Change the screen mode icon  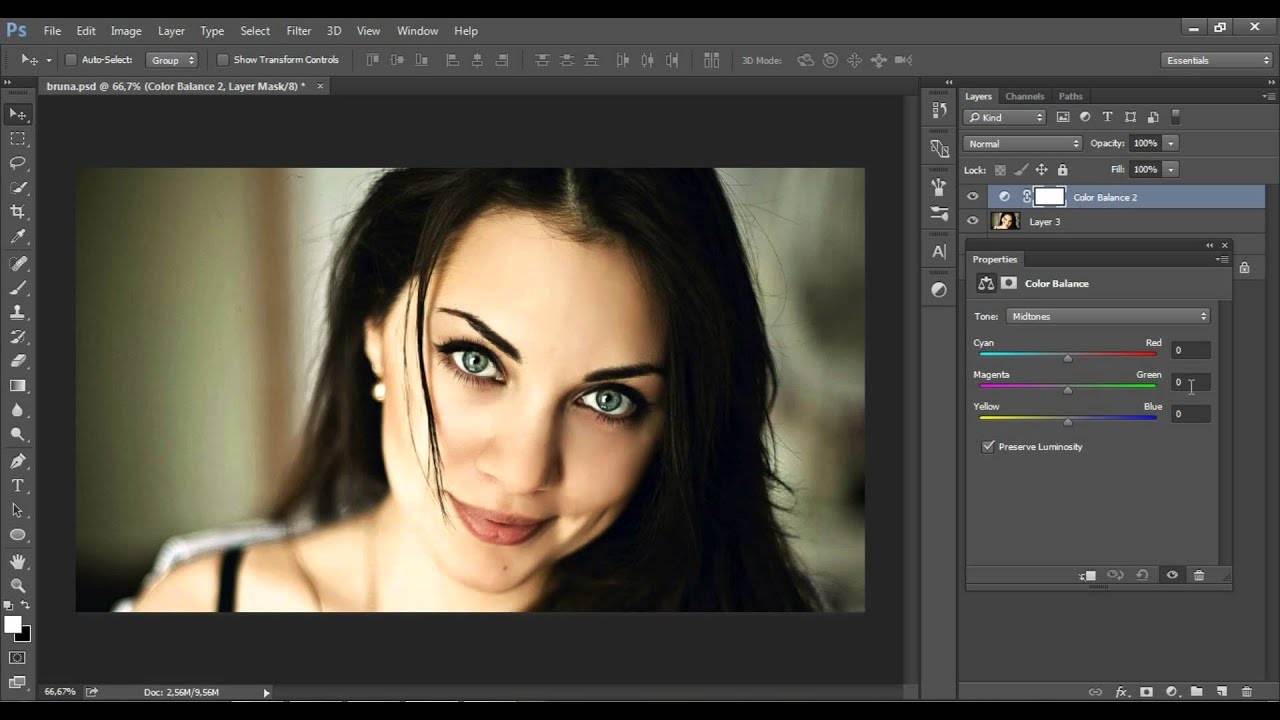17,682
